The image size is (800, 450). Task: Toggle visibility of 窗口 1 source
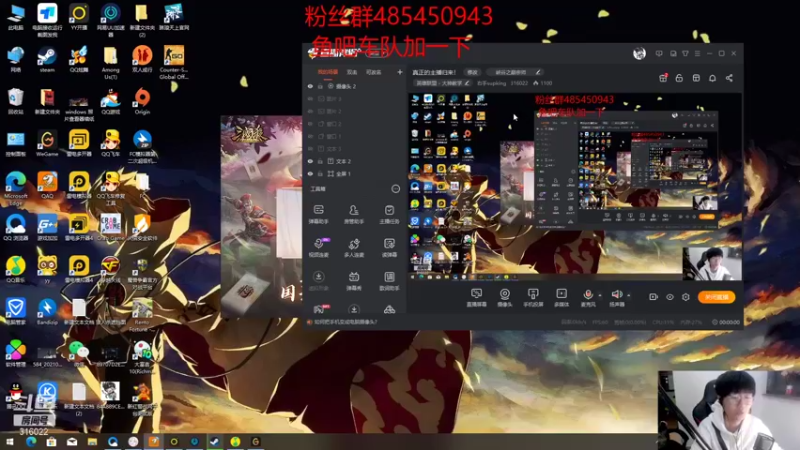pyautogui.click(x=310, y=137)
